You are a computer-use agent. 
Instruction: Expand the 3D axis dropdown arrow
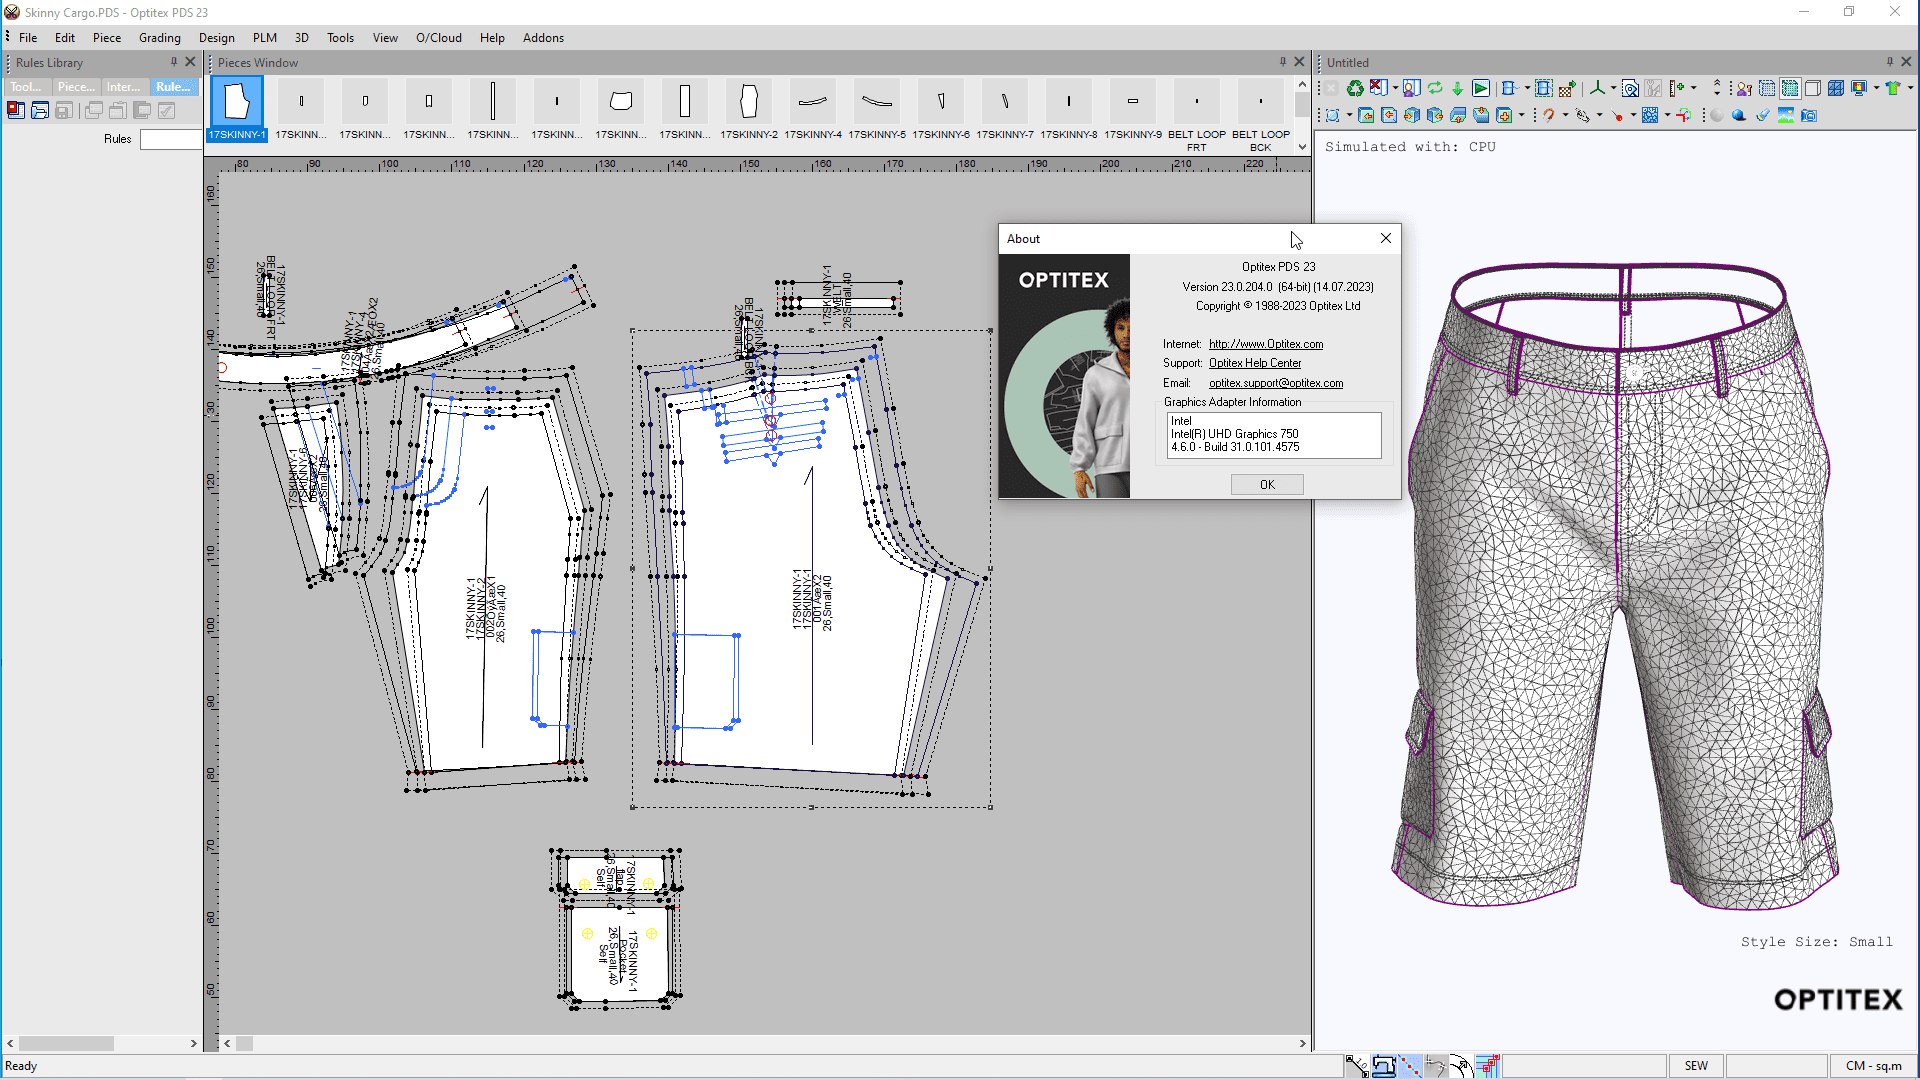tap(1613, 88)
